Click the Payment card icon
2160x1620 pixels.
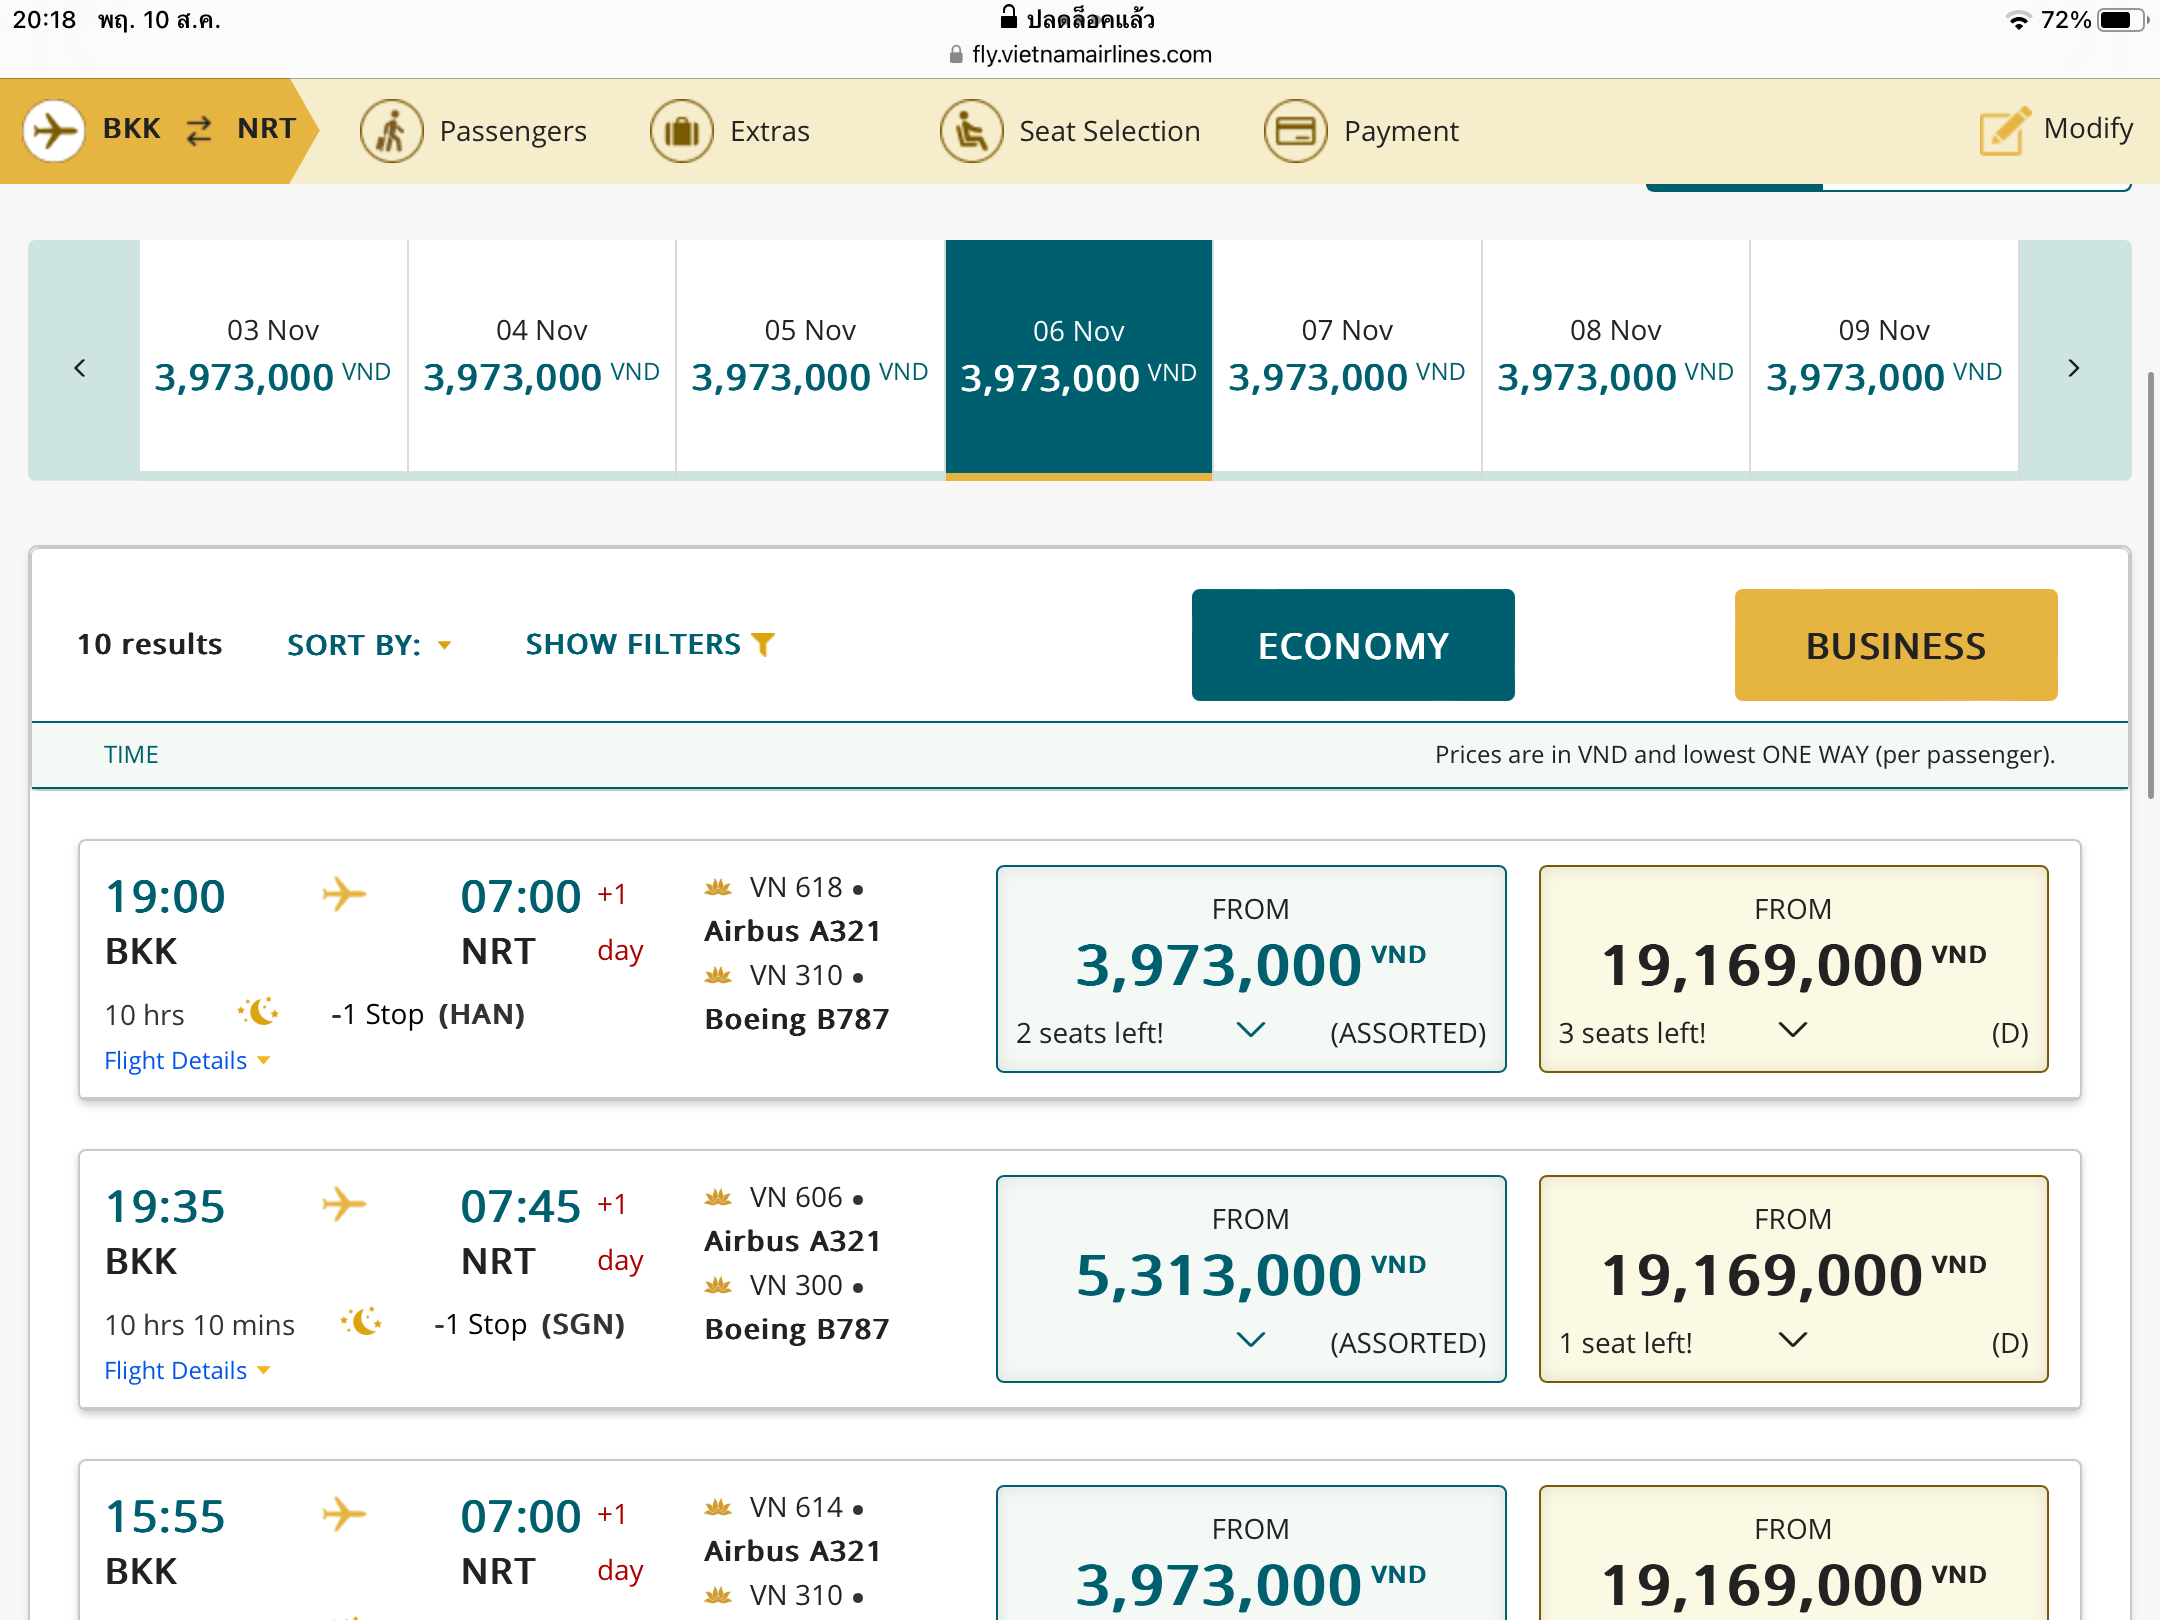1295,131
